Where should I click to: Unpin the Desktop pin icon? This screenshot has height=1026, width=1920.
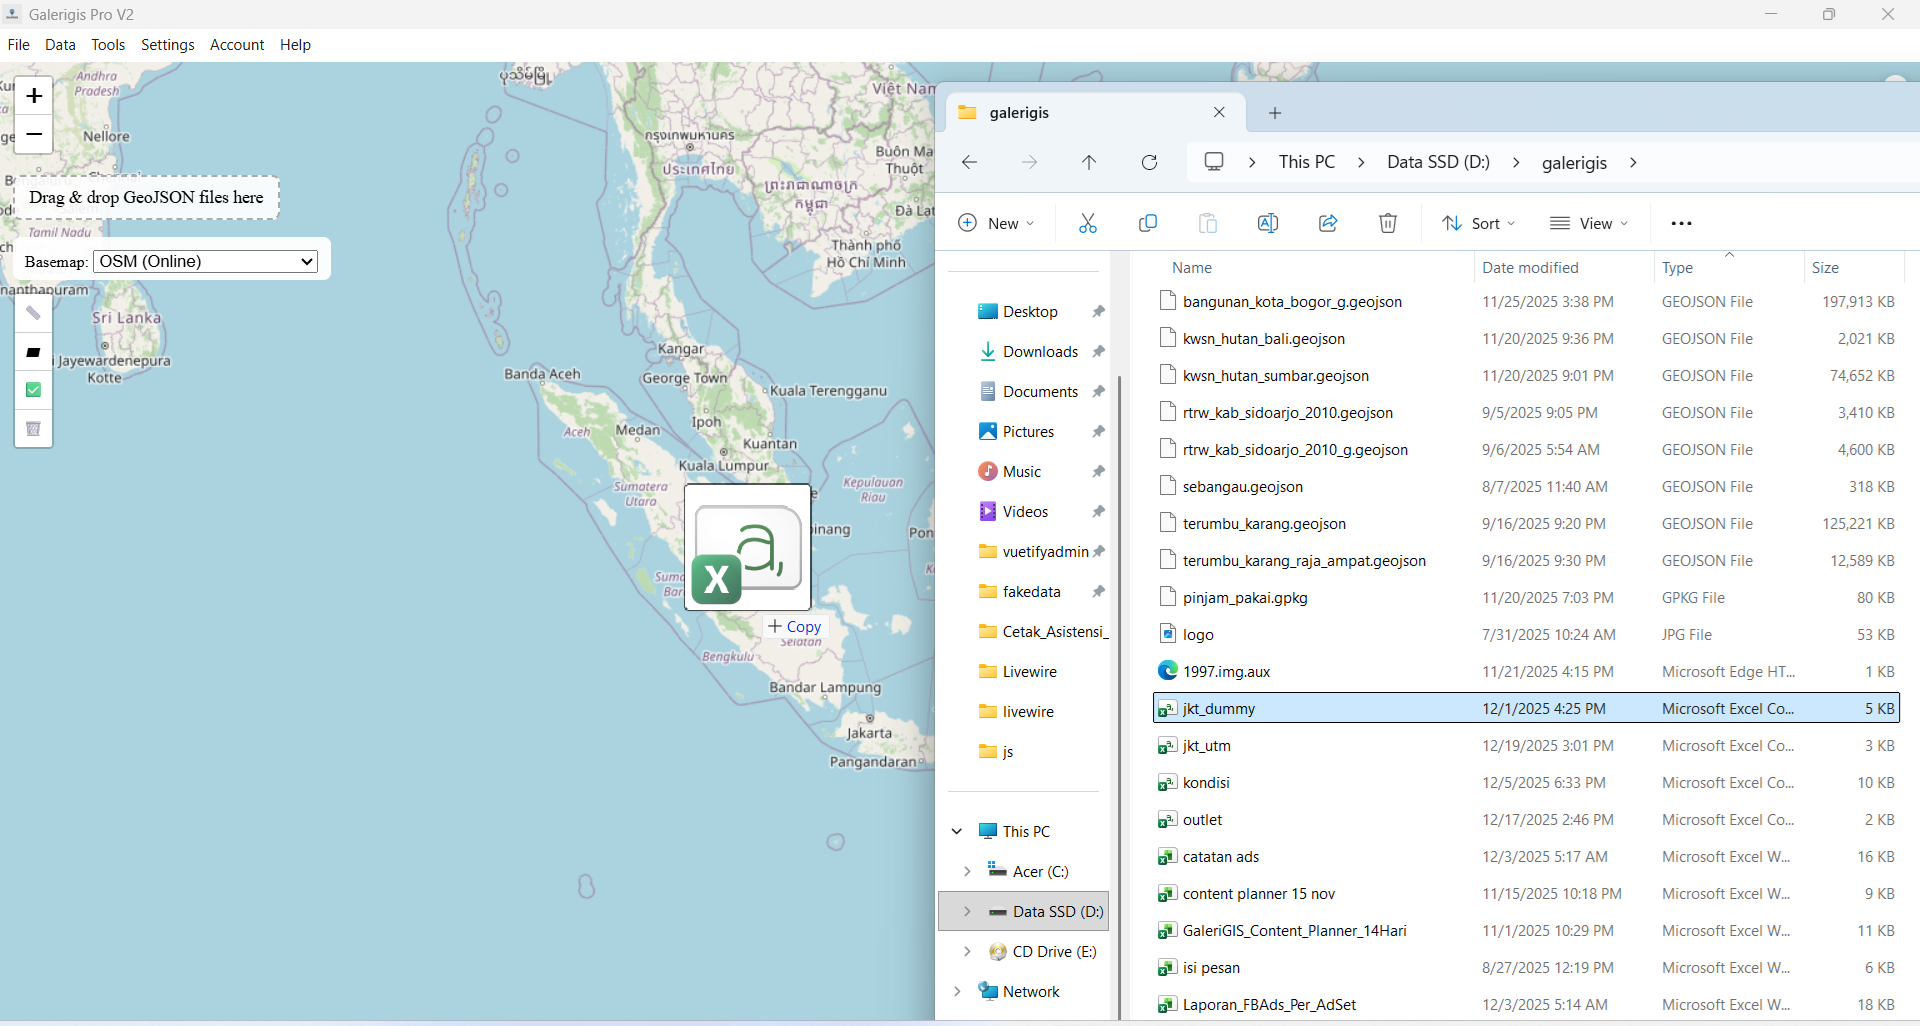click(x=1098, y=311)
